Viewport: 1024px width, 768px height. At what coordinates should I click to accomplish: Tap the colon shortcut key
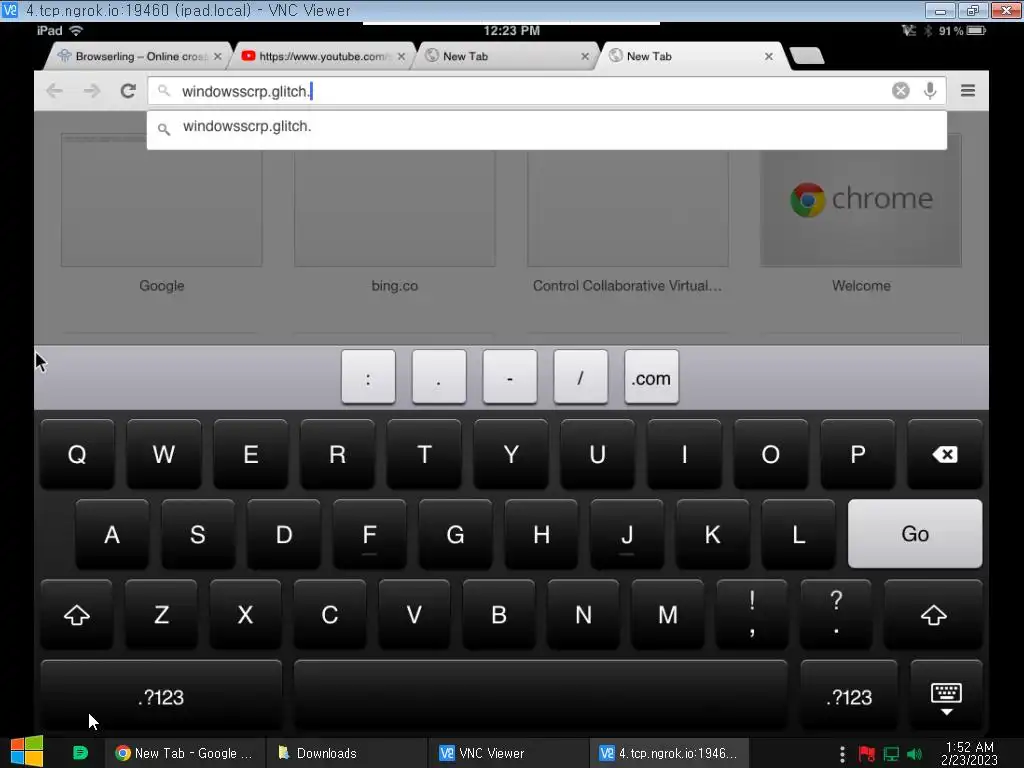tap(368, 377)
